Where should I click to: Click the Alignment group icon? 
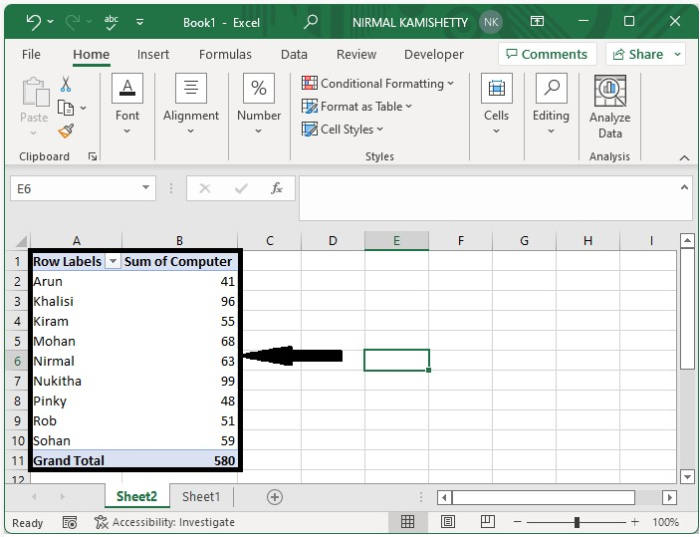(191, 88)
